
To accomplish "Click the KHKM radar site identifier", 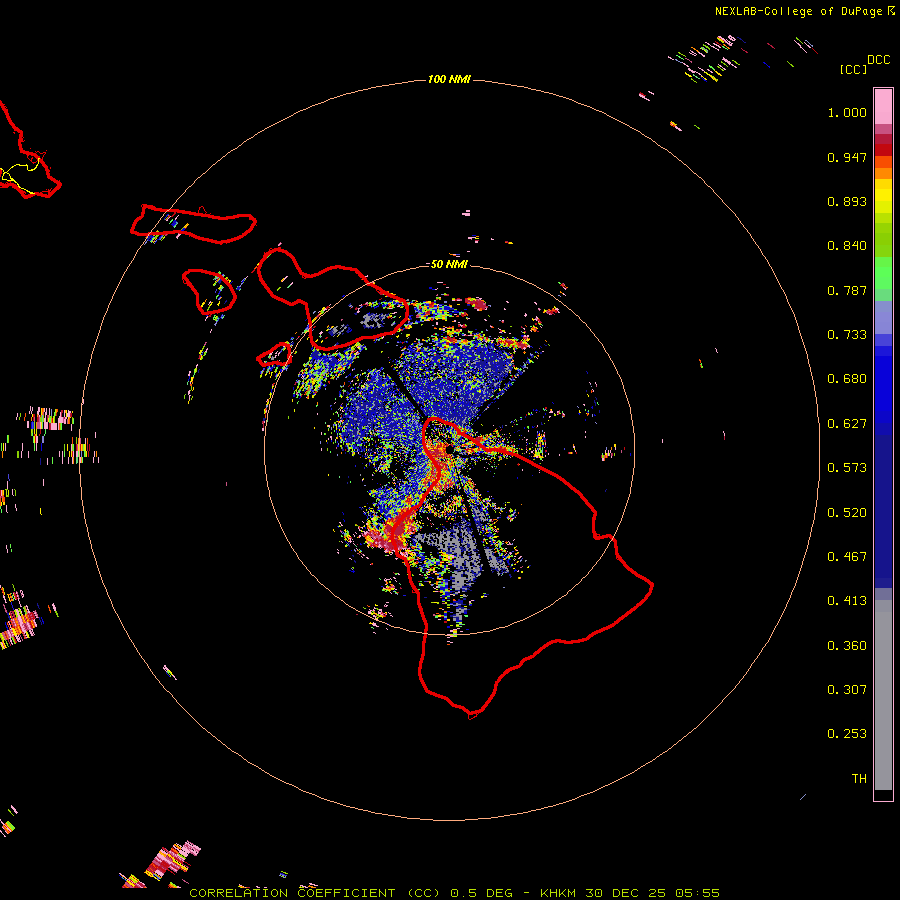I will pos(558,893).
